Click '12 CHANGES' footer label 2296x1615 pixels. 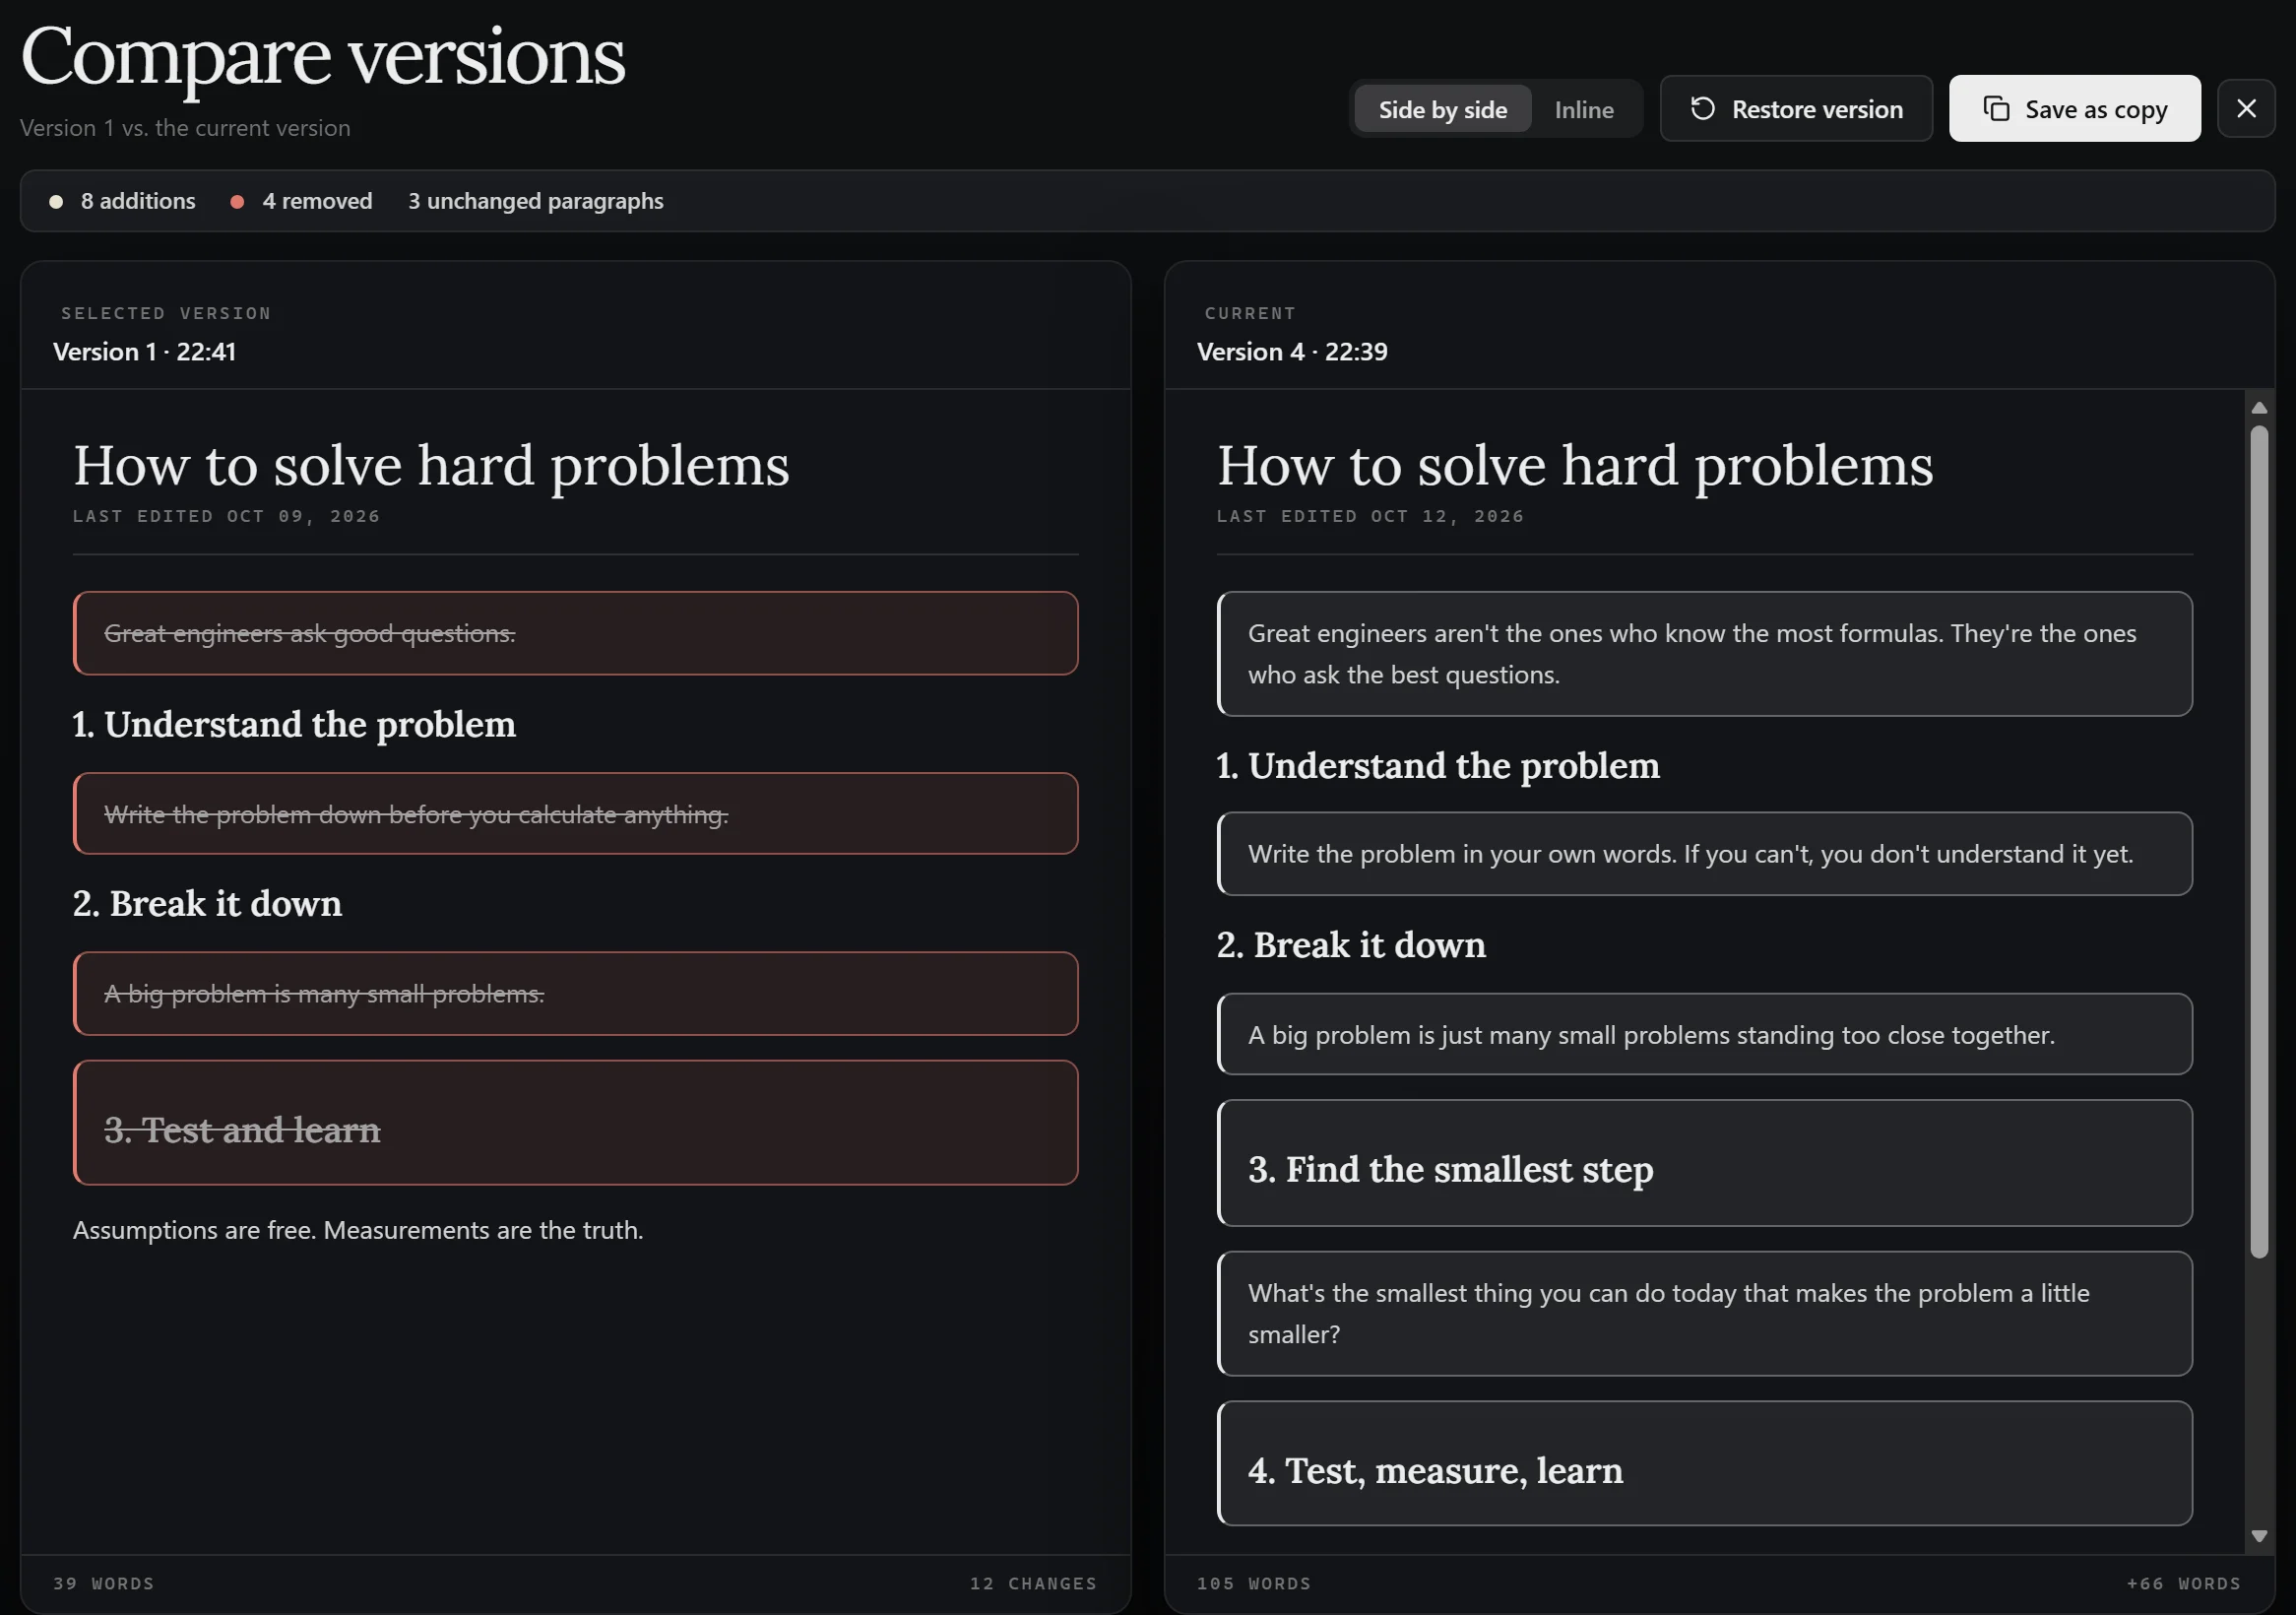click(x=1033, y=1584)
